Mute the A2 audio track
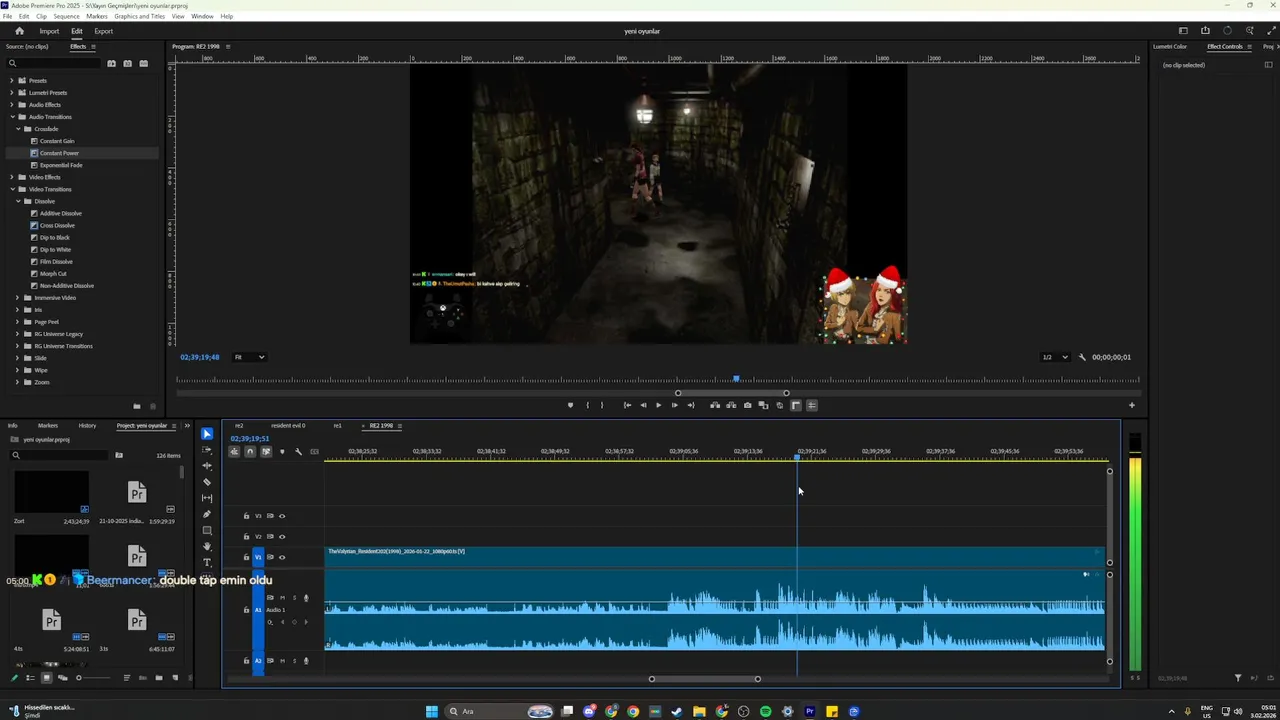This screenshot has height=720, width=1280. tap(282, 661)
